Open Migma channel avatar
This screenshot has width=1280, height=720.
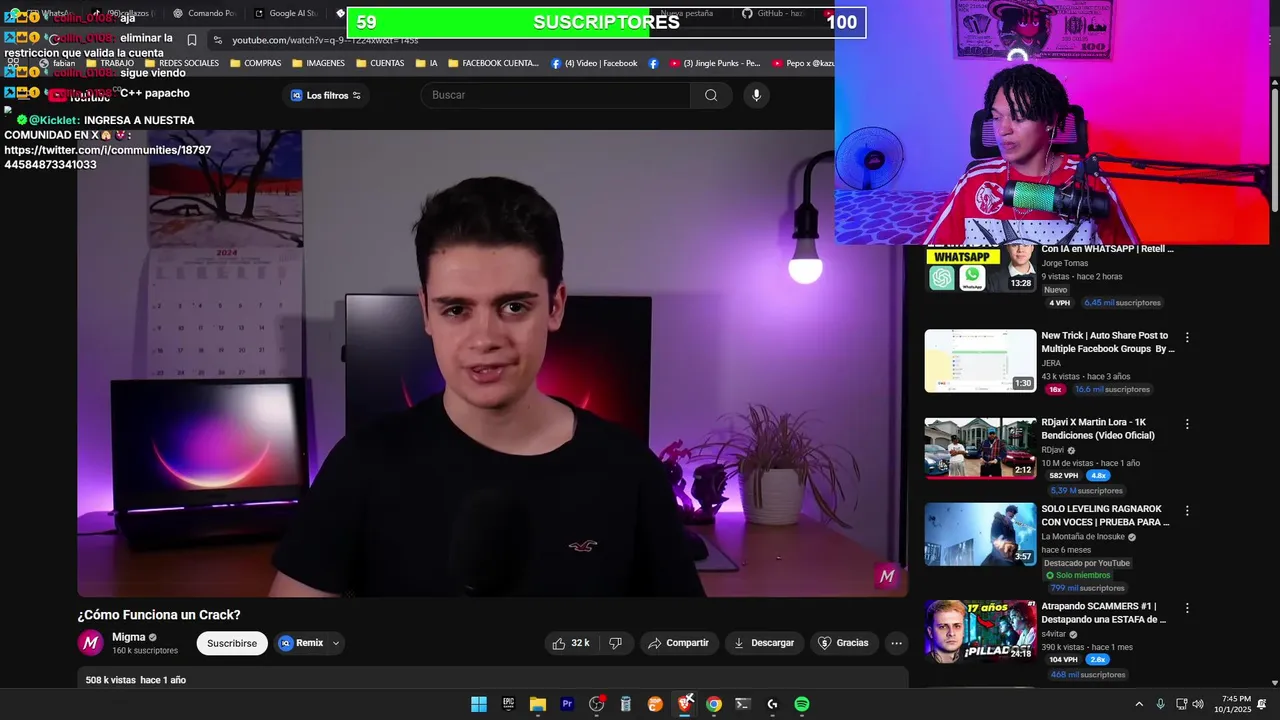(x=91, y=643)
